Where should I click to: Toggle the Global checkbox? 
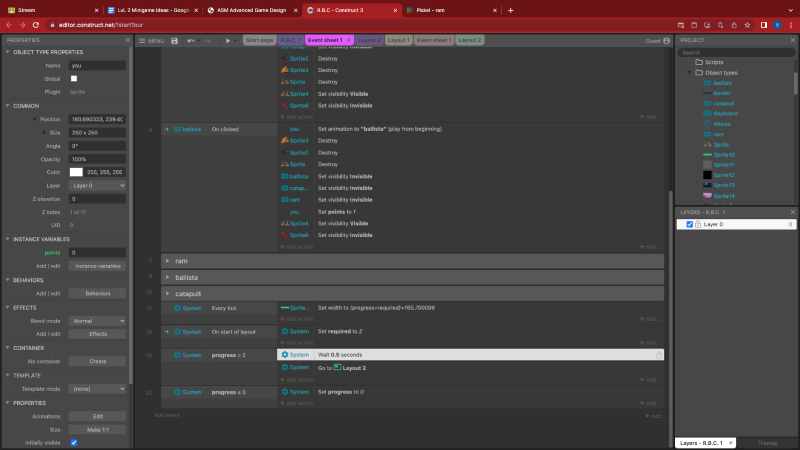(x=74, y=78)
